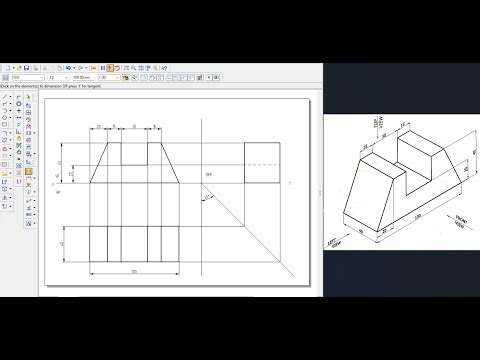Open the text size 12 dropdown

(58, 77)
